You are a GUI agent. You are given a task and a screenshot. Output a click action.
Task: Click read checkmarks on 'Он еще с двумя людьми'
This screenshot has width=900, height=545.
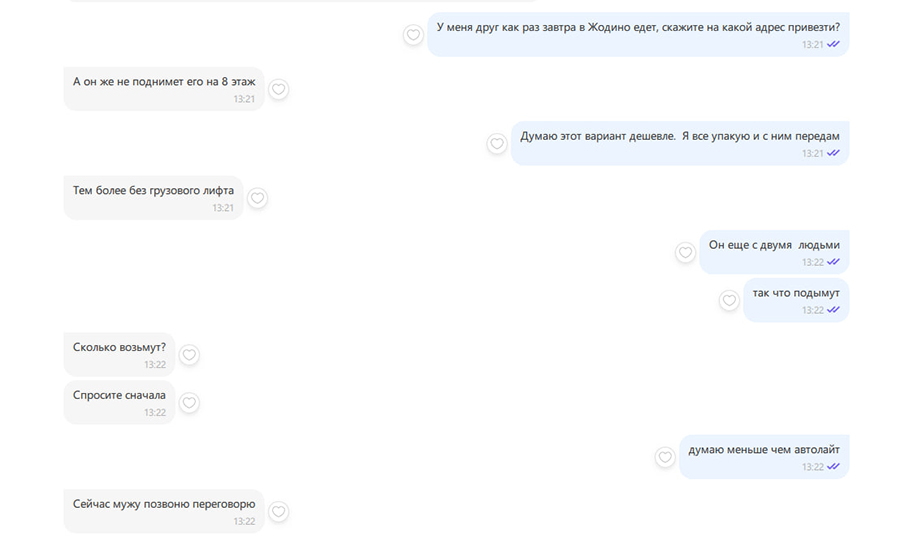pyautogui.click(x=833, y=262)
